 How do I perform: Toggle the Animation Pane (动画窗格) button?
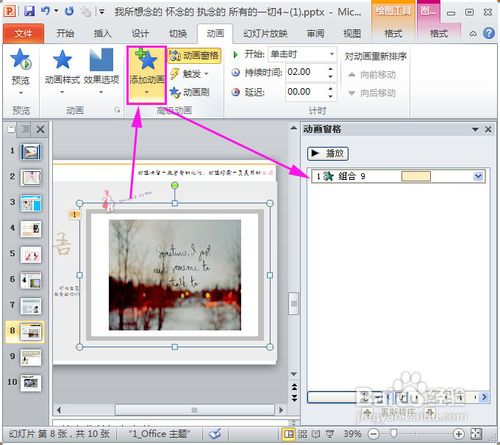pos(195,55)
